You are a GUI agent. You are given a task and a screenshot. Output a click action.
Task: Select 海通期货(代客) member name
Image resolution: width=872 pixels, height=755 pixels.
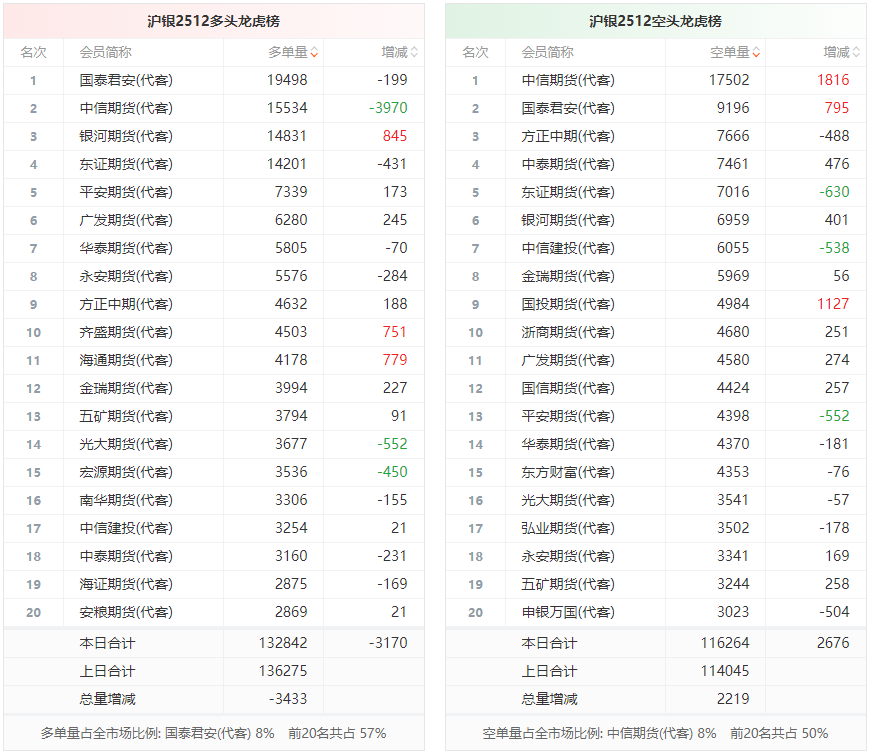(126, 360)
